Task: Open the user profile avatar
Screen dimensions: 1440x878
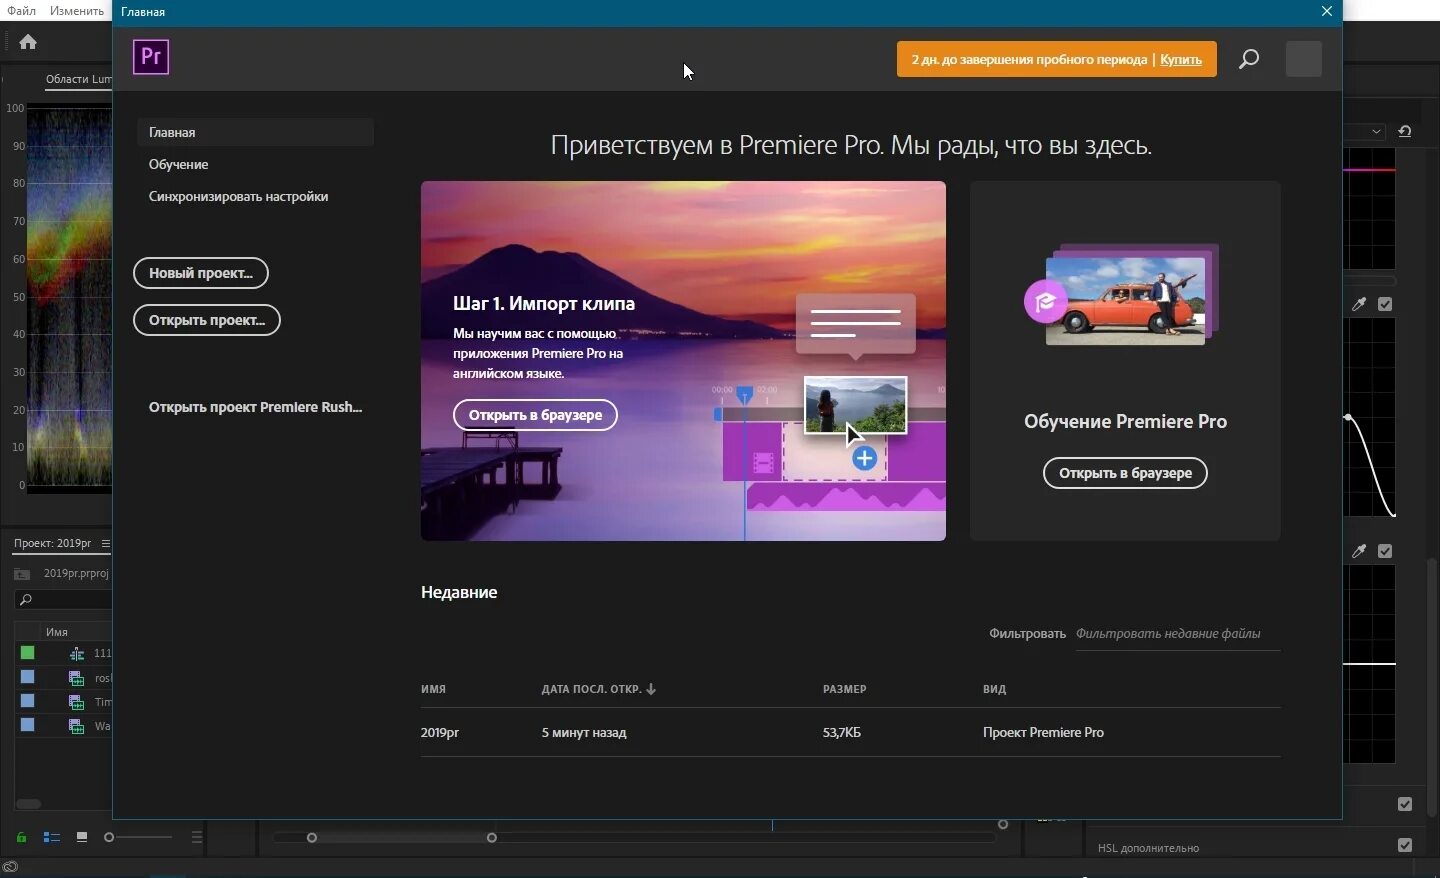Action: coord(1304,59)
